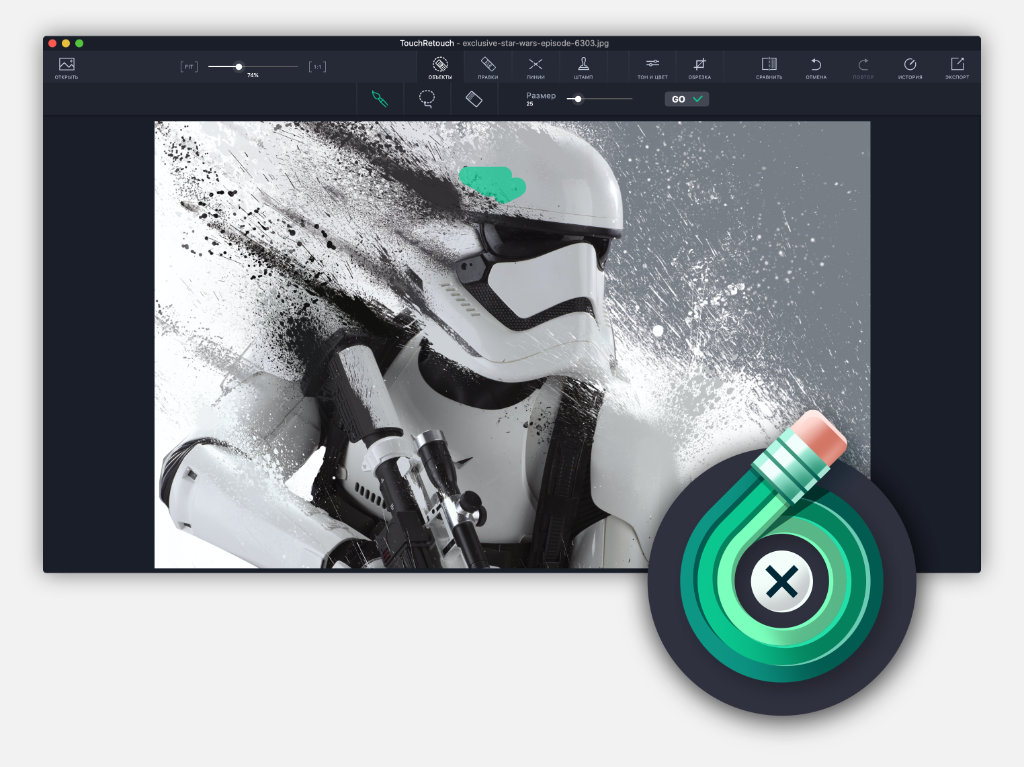Click the green marked area on the helmet
This screenshot has height=767, width=1024.
(492, 183)
